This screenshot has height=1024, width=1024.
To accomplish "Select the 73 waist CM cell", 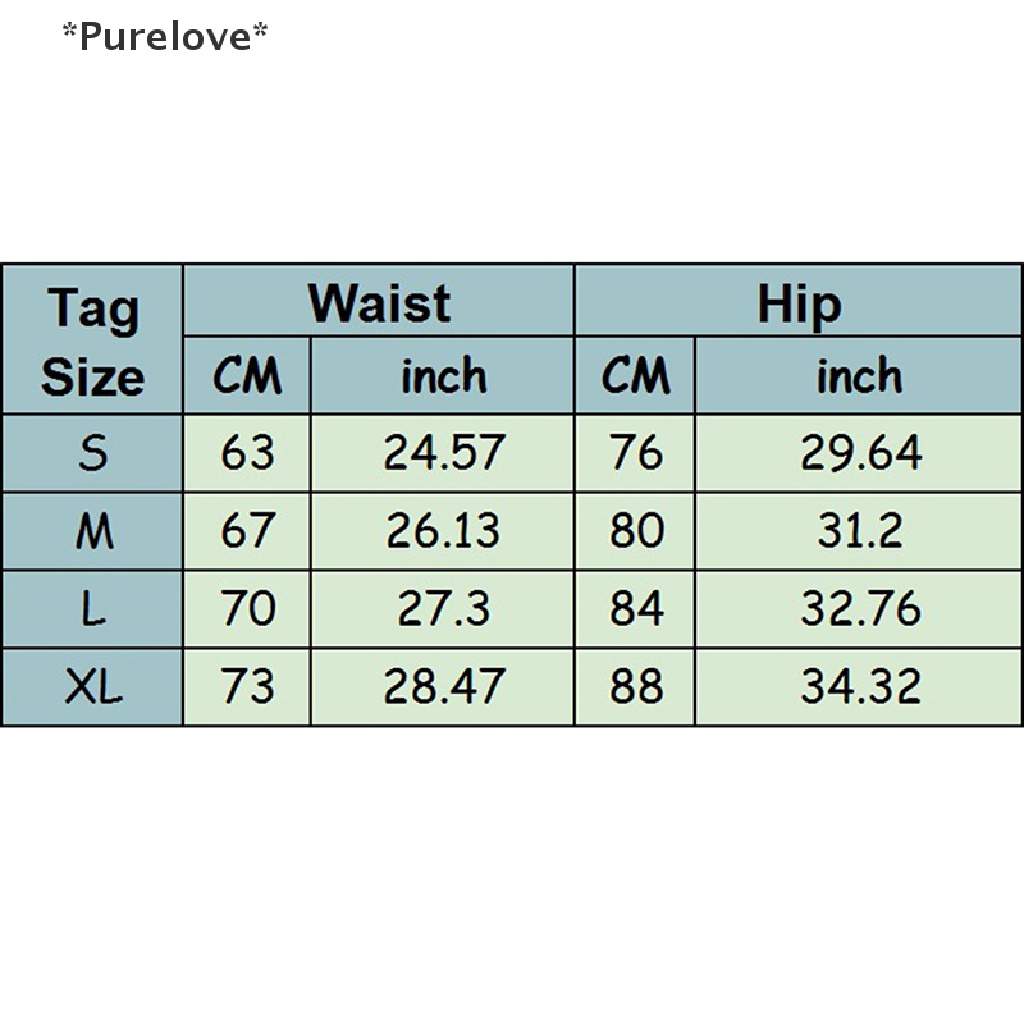I will point(247,687).
